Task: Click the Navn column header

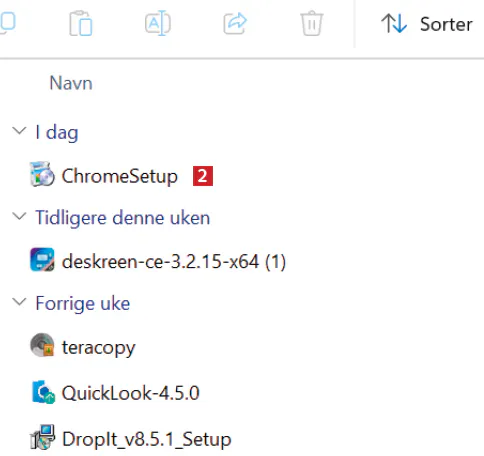Action: pos(71,83)
